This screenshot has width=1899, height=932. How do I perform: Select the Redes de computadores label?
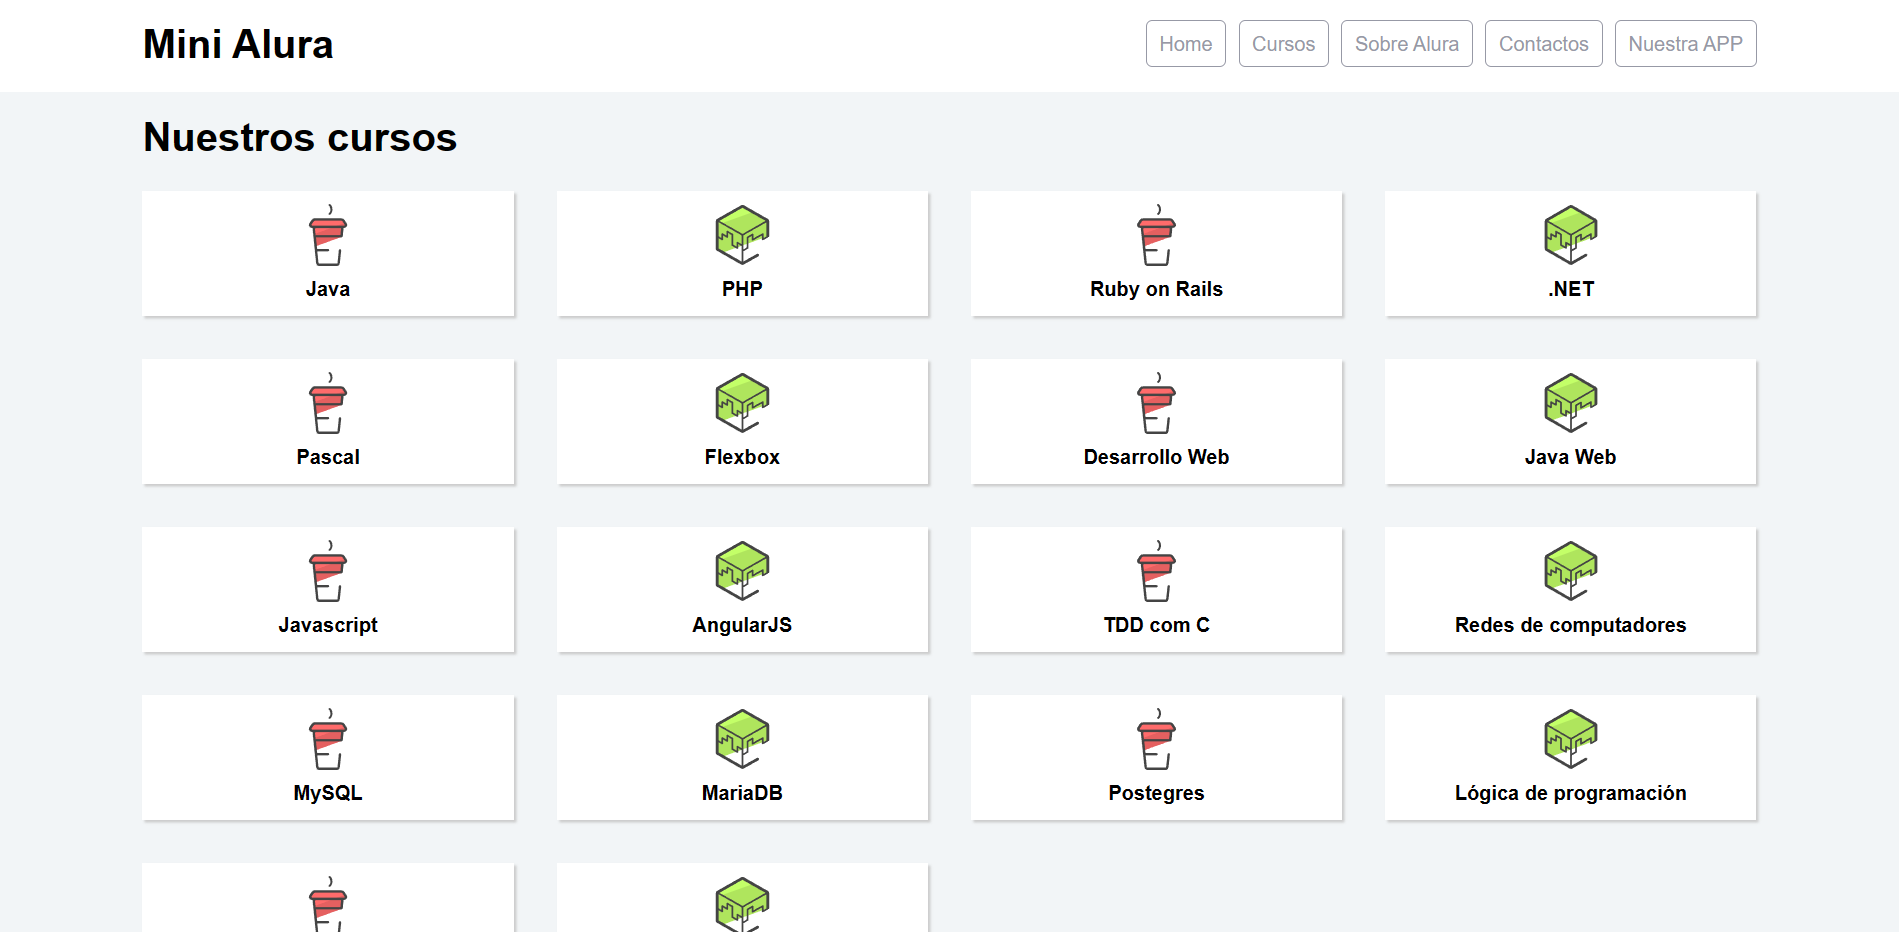pos(1570,625)
